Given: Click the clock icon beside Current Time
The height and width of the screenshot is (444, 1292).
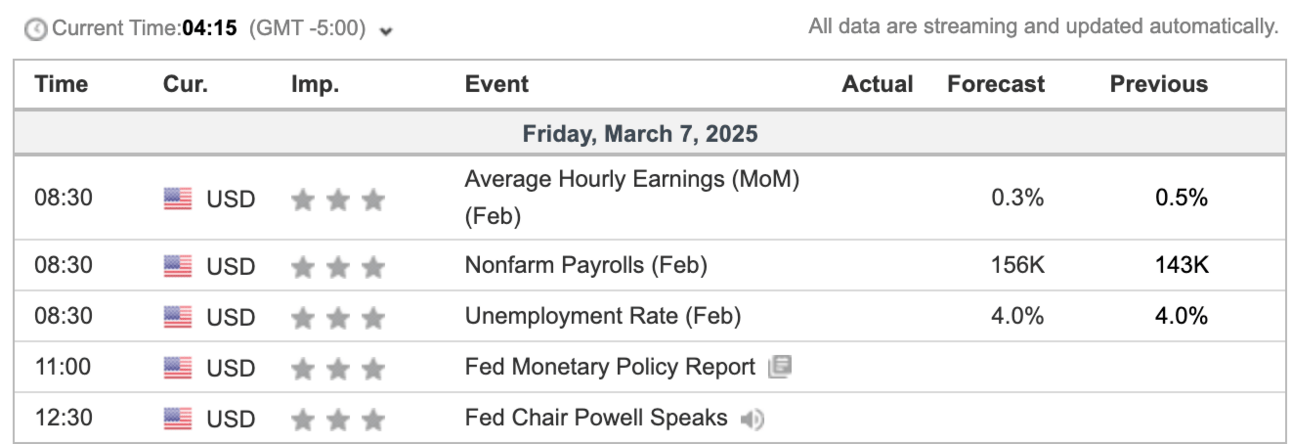Looking at the screenshot, I should click(x=35, y=29).
